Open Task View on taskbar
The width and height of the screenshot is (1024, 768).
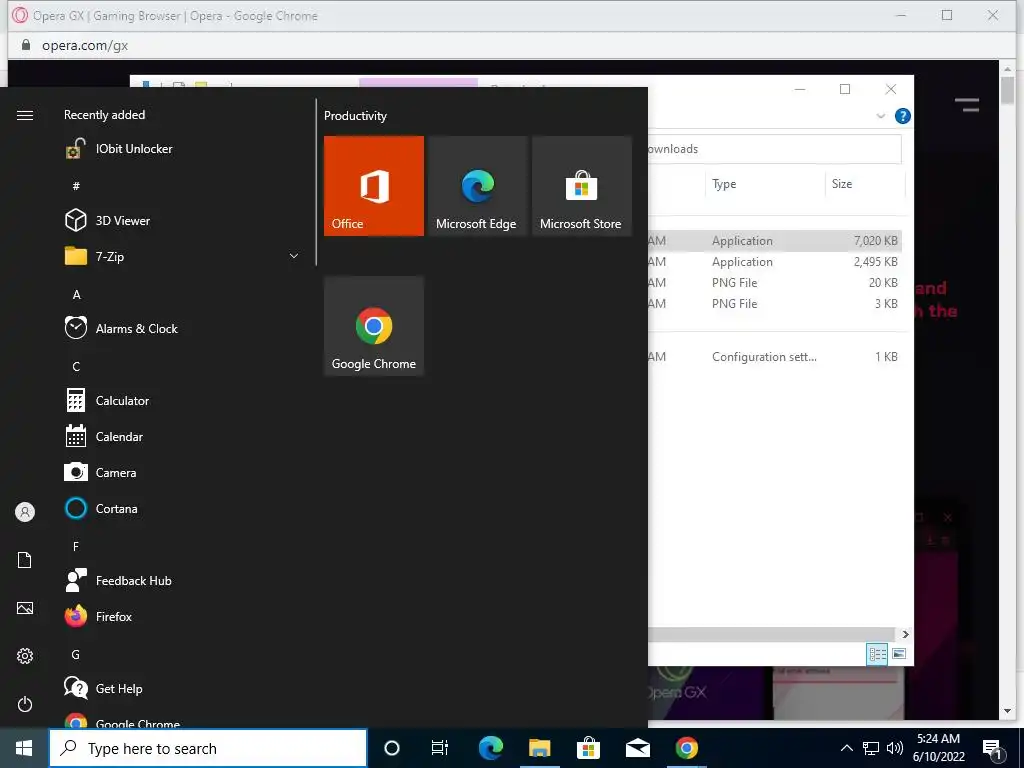click(x=440, y=748)
